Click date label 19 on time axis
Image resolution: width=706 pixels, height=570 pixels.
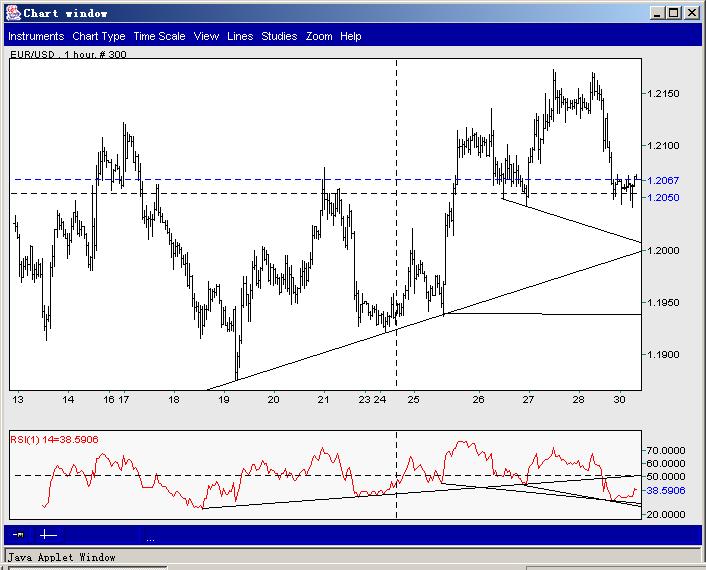pos(224,399)
